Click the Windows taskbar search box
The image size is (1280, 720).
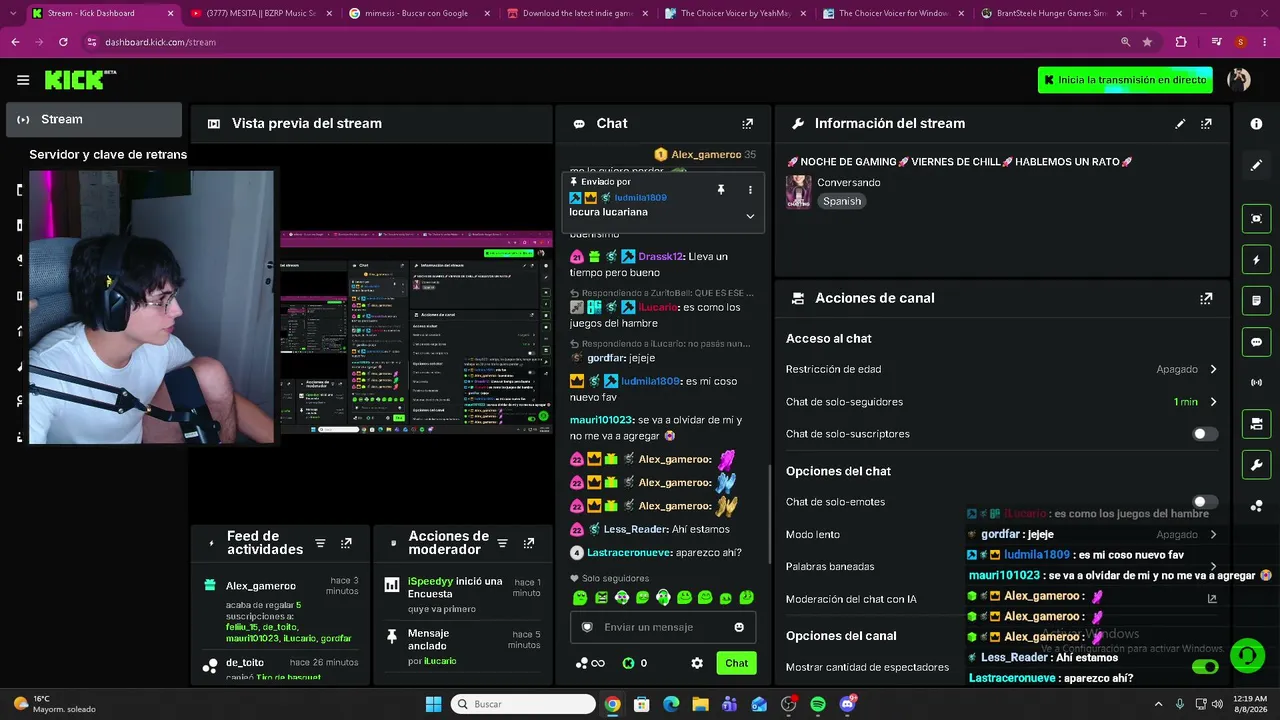pyautogui.click(x=523, y=704)
